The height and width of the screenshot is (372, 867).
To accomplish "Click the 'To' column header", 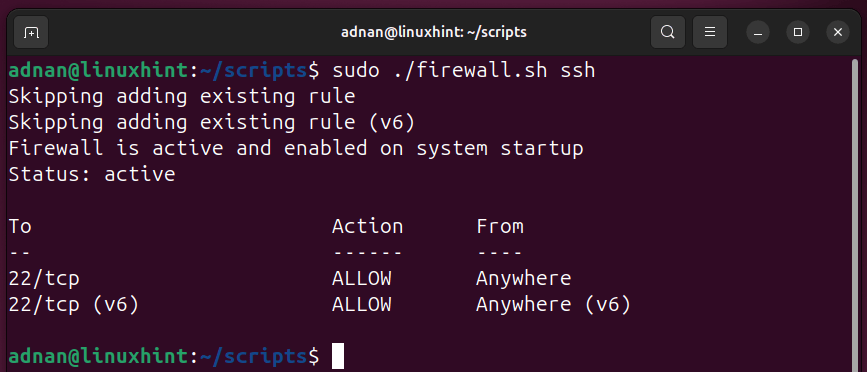I will tap(20, 227).
